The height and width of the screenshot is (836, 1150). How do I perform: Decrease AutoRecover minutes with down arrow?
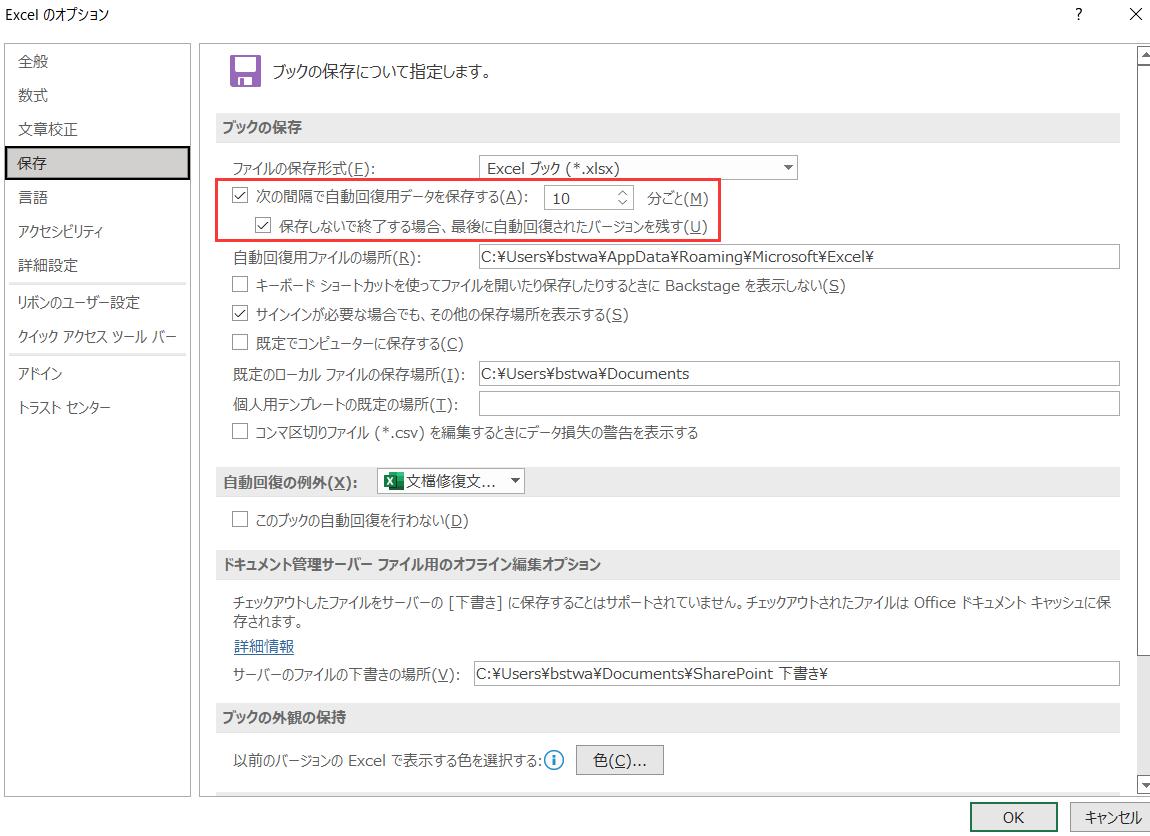click(622, 202)
